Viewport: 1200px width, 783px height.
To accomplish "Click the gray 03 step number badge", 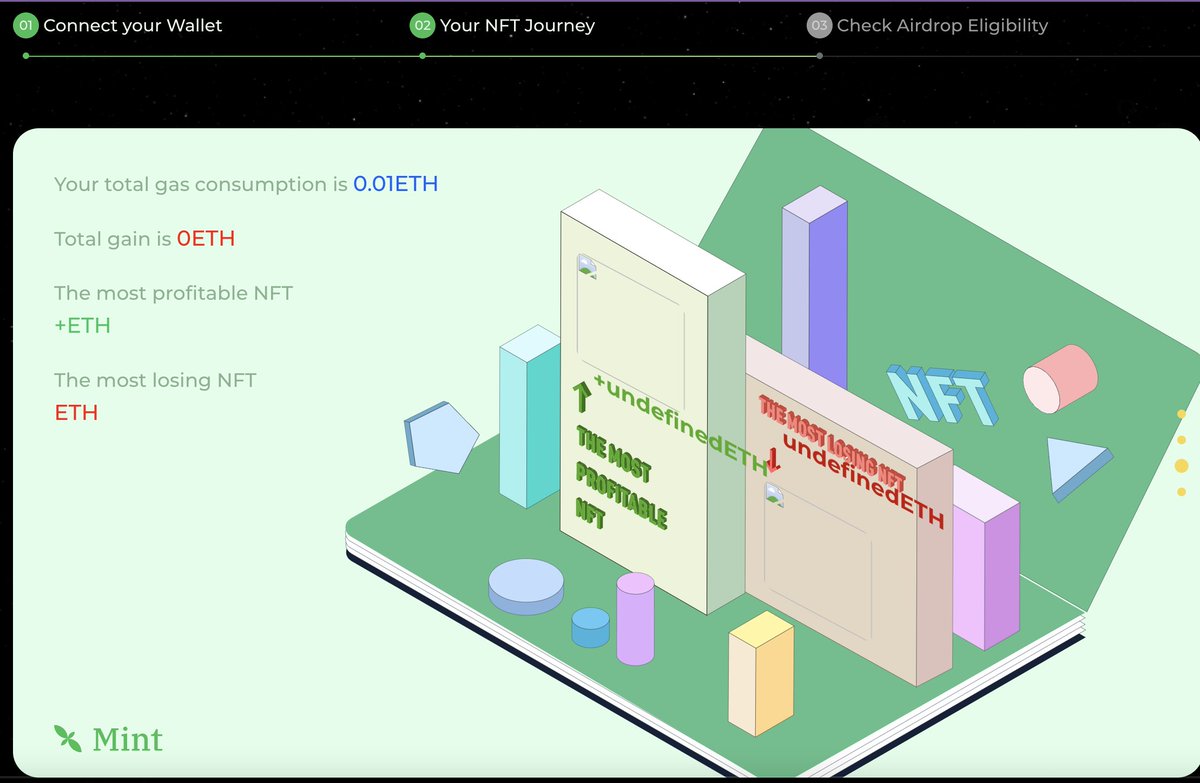I will (819, 25).
